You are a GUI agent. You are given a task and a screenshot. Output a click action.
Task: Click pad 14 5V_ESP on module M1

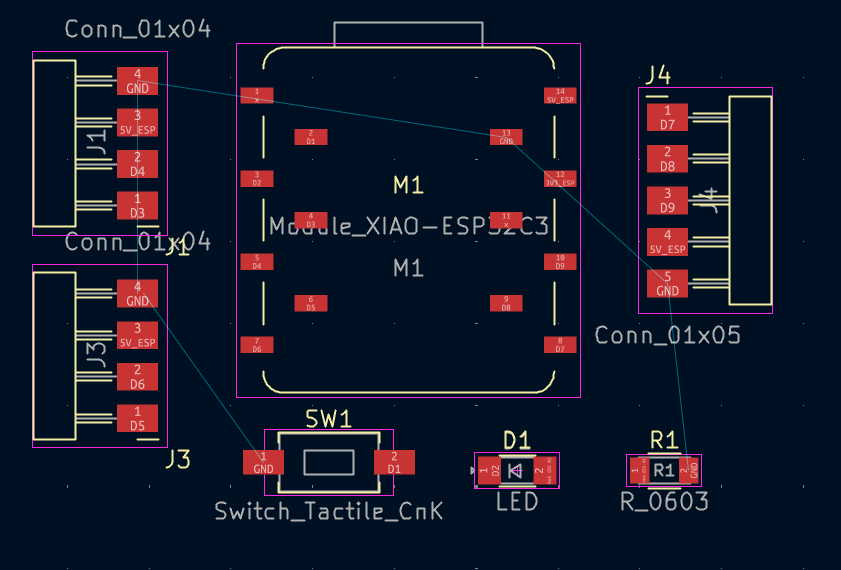(x=560, y=95)
